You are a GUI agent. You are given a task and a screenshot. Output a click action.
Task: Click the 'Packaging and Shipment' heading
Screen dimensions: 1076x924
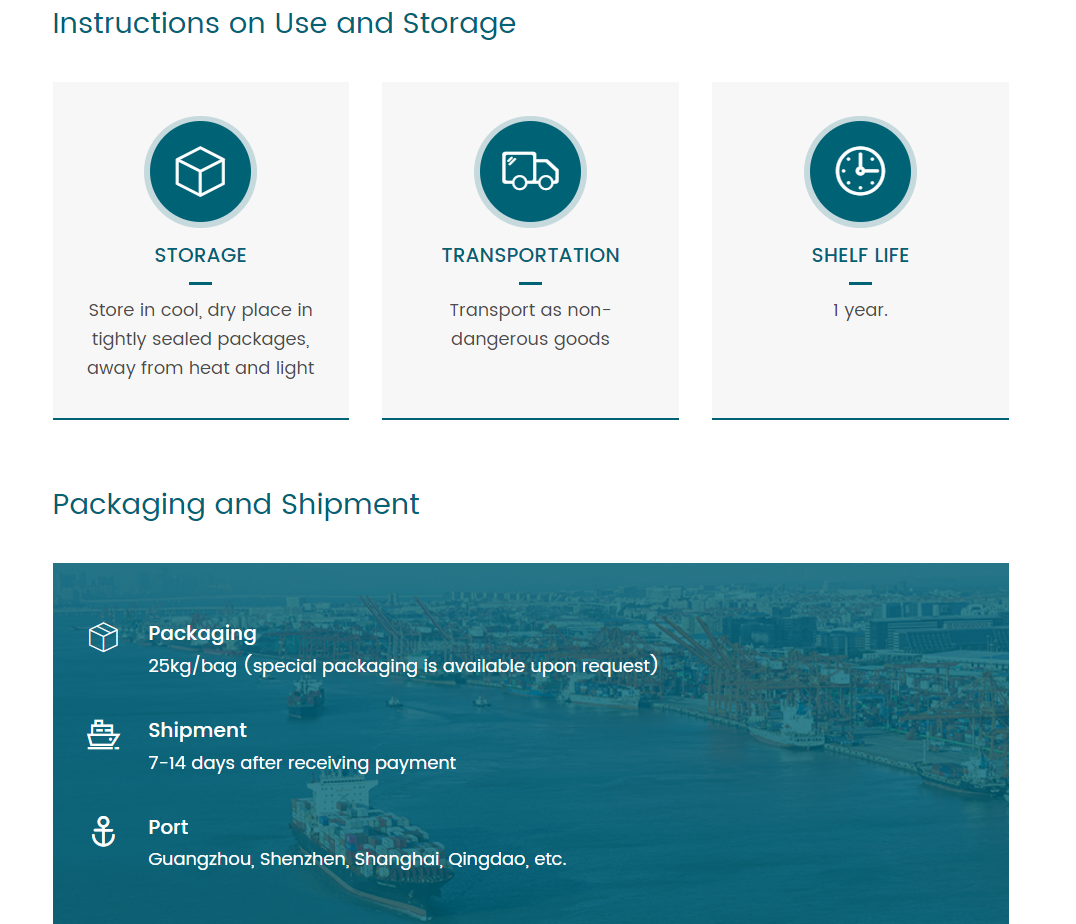236,504
